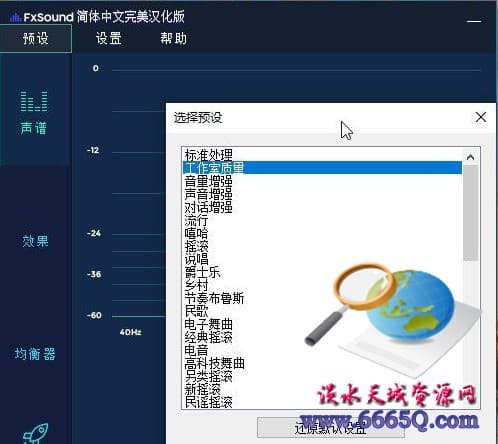Open the 设置 menu
This screenshot has height=444, width=498.
pos(108,38)
